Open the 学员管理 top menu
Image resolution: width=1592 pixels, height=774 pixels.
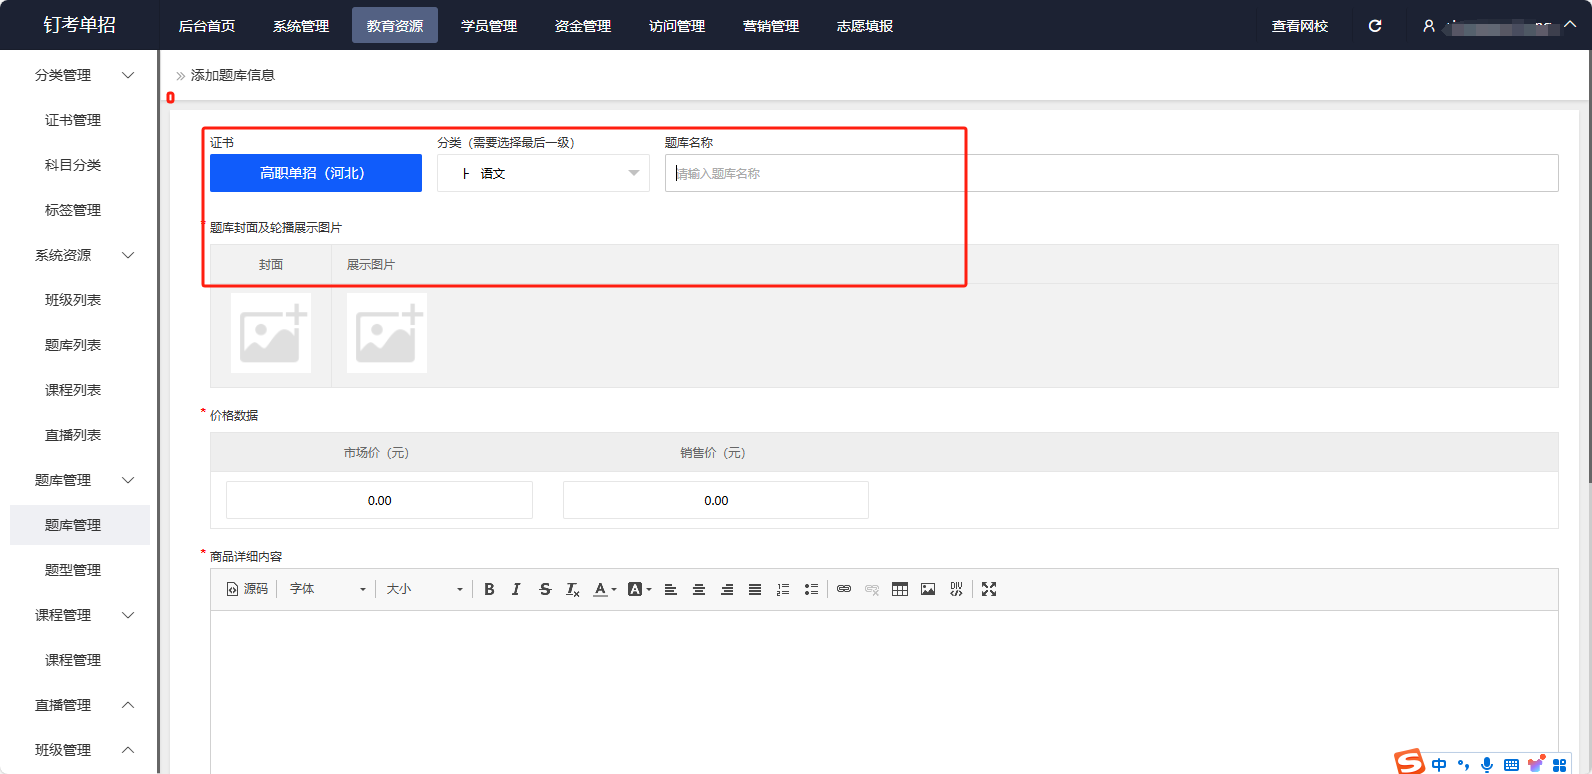click(489, 26)
